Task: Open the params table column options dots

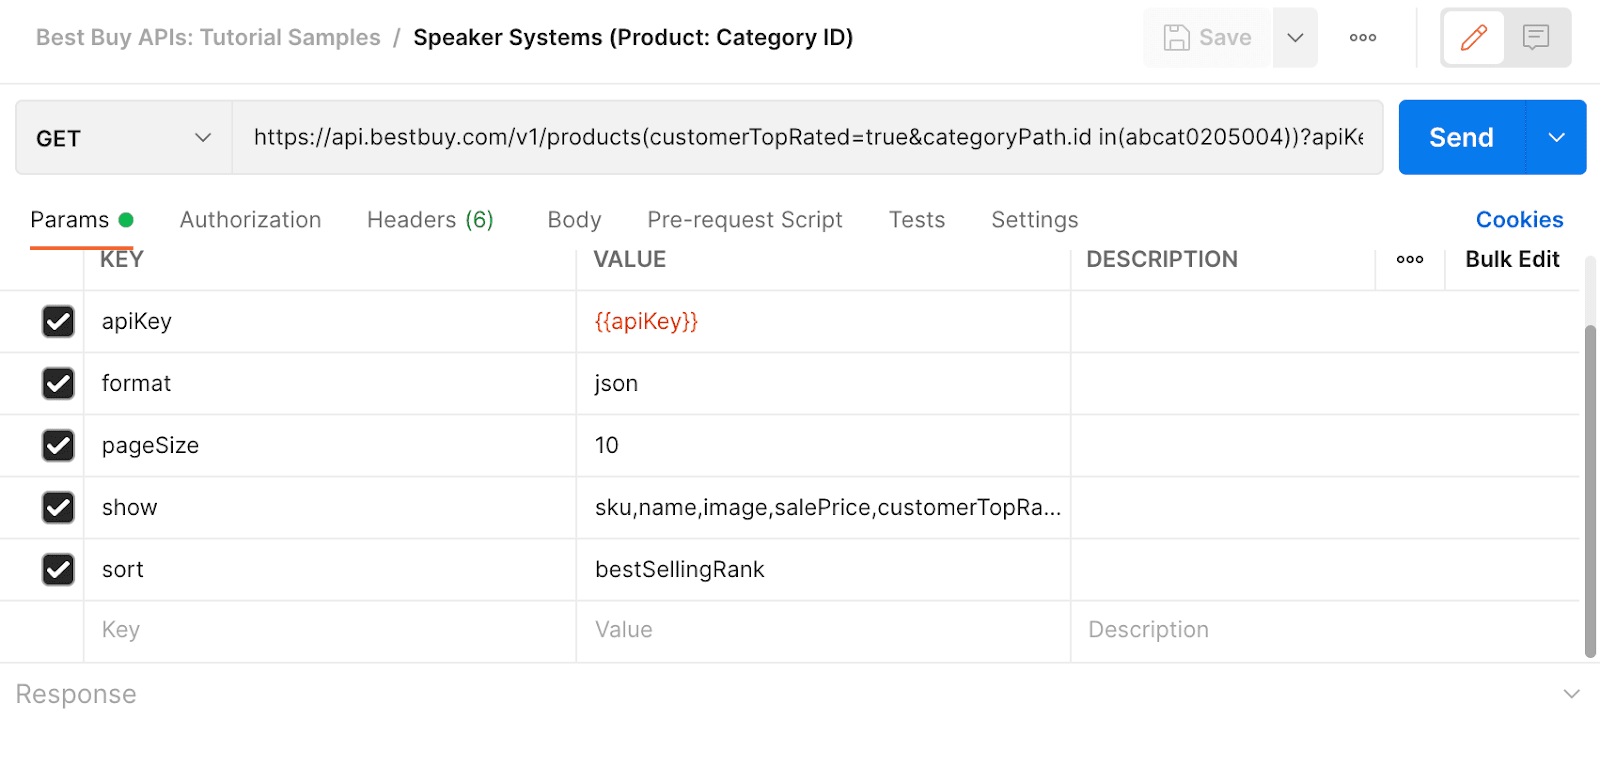Action: (x=1410, y=260)
